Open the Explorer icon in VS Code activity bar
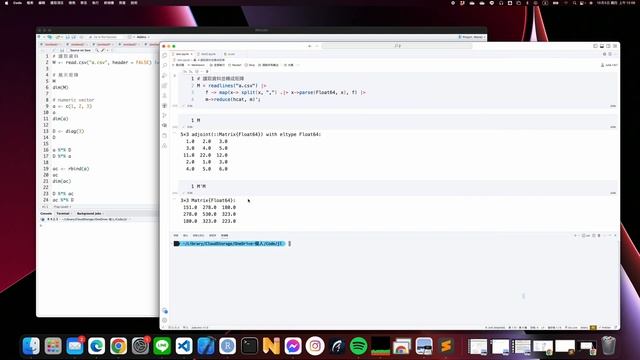The width and height of the screenshot is (640, 360). [165, 56]
